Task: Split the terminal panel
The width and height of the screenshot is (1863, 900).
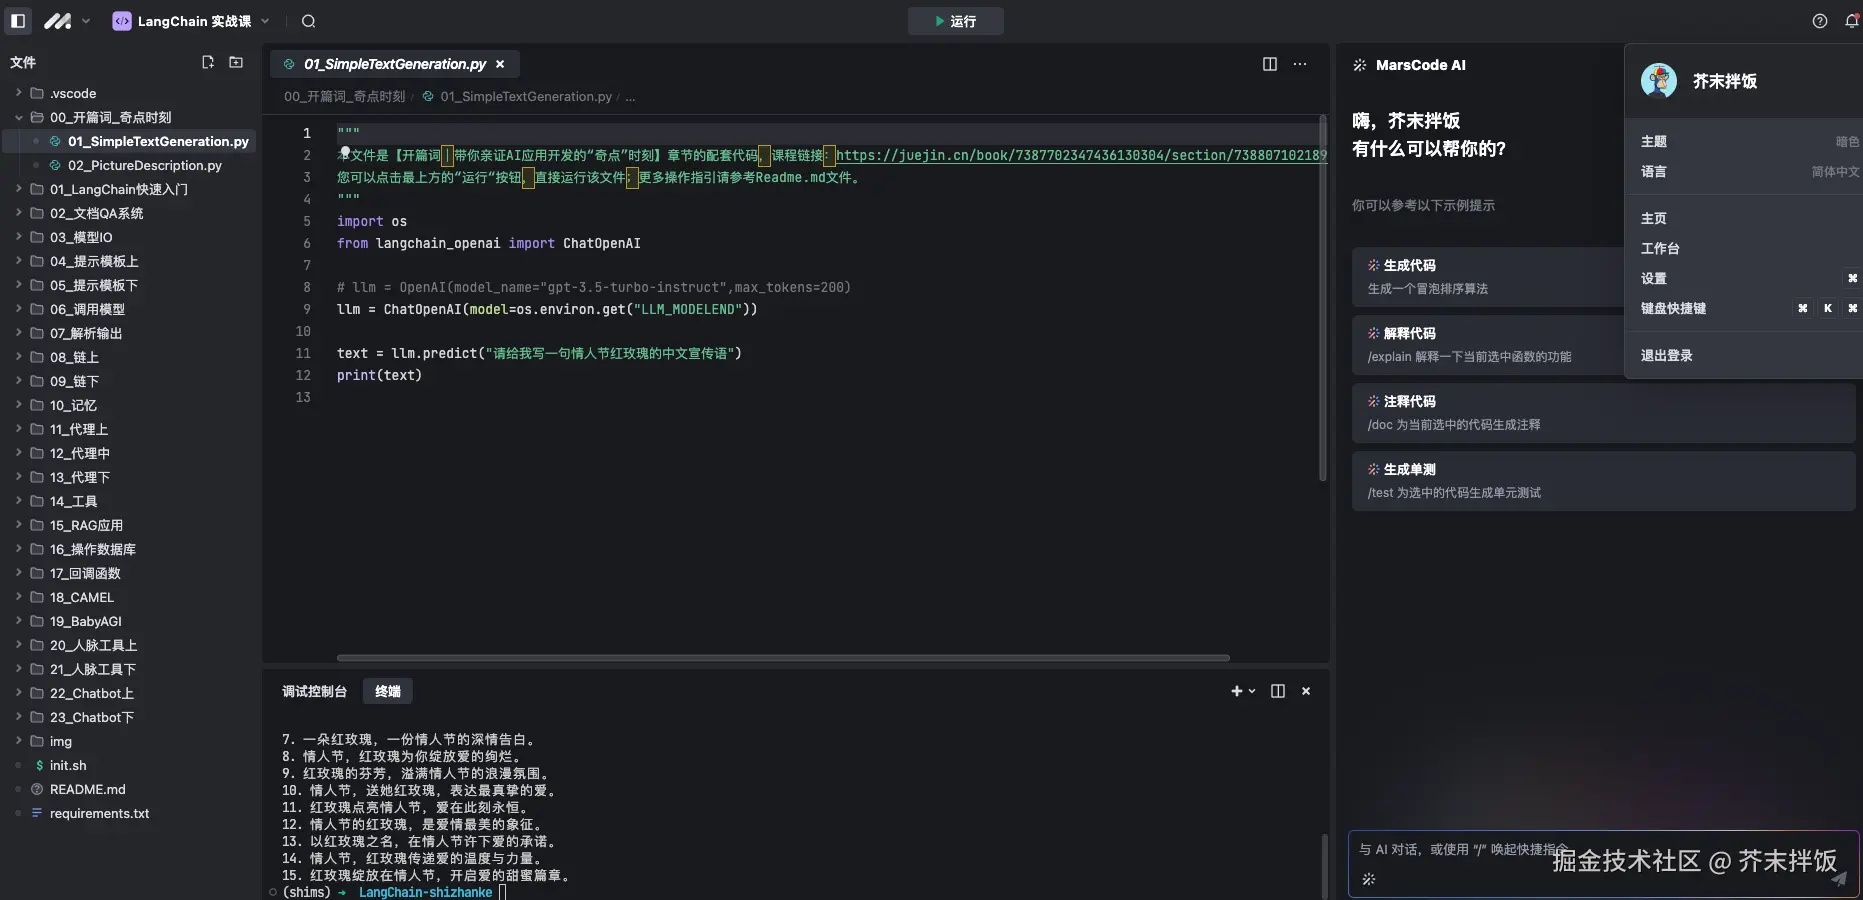Action: (1277, 691)
